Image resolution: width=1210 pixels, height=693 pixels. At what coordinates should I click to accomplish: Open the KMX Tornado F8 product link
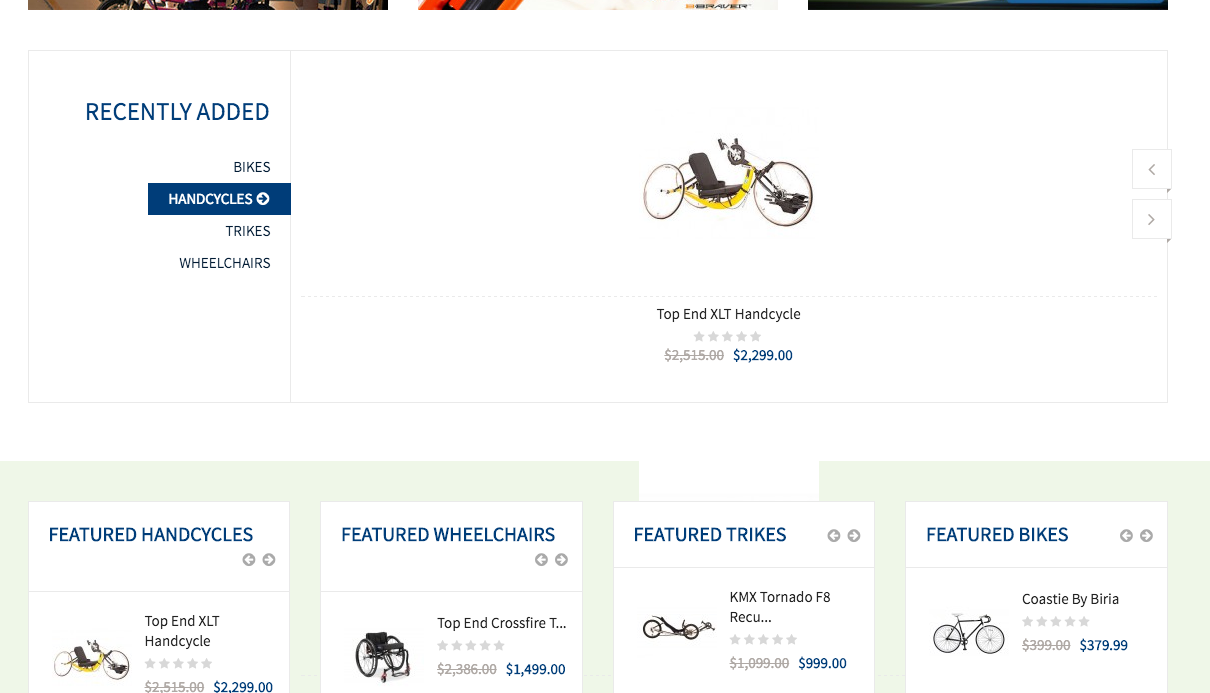pos(780,607)
